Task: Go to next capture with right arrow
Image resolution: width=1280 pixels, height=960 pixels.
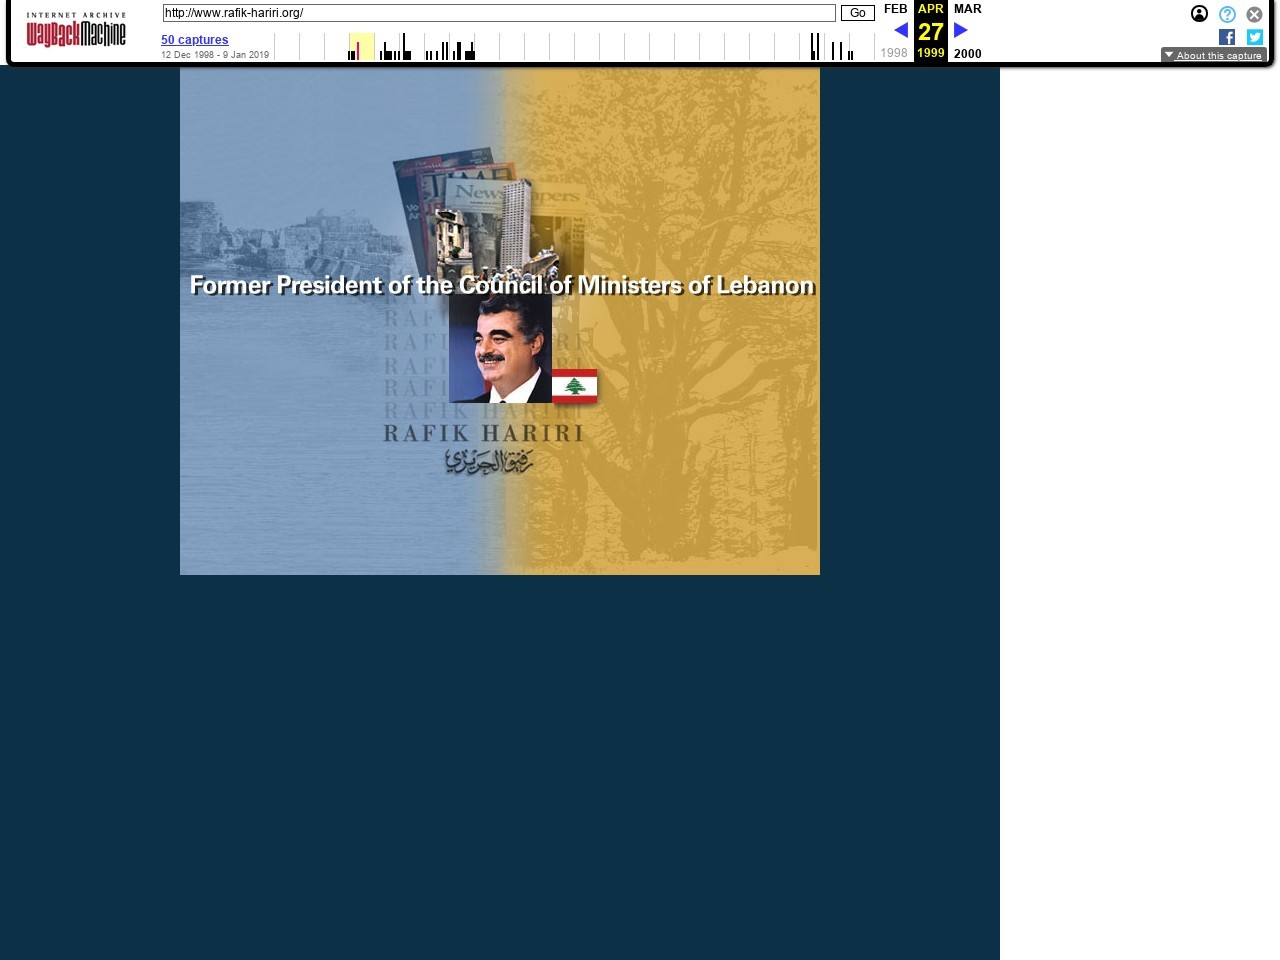Action: pyautogui.click(x=961, y=31)
